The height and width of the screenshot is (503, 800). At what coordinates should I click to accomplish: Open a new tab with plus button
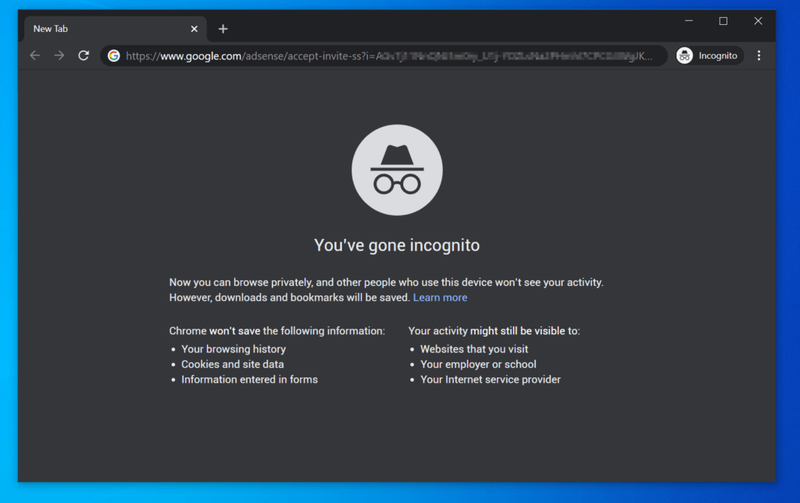tap(223, 29)
